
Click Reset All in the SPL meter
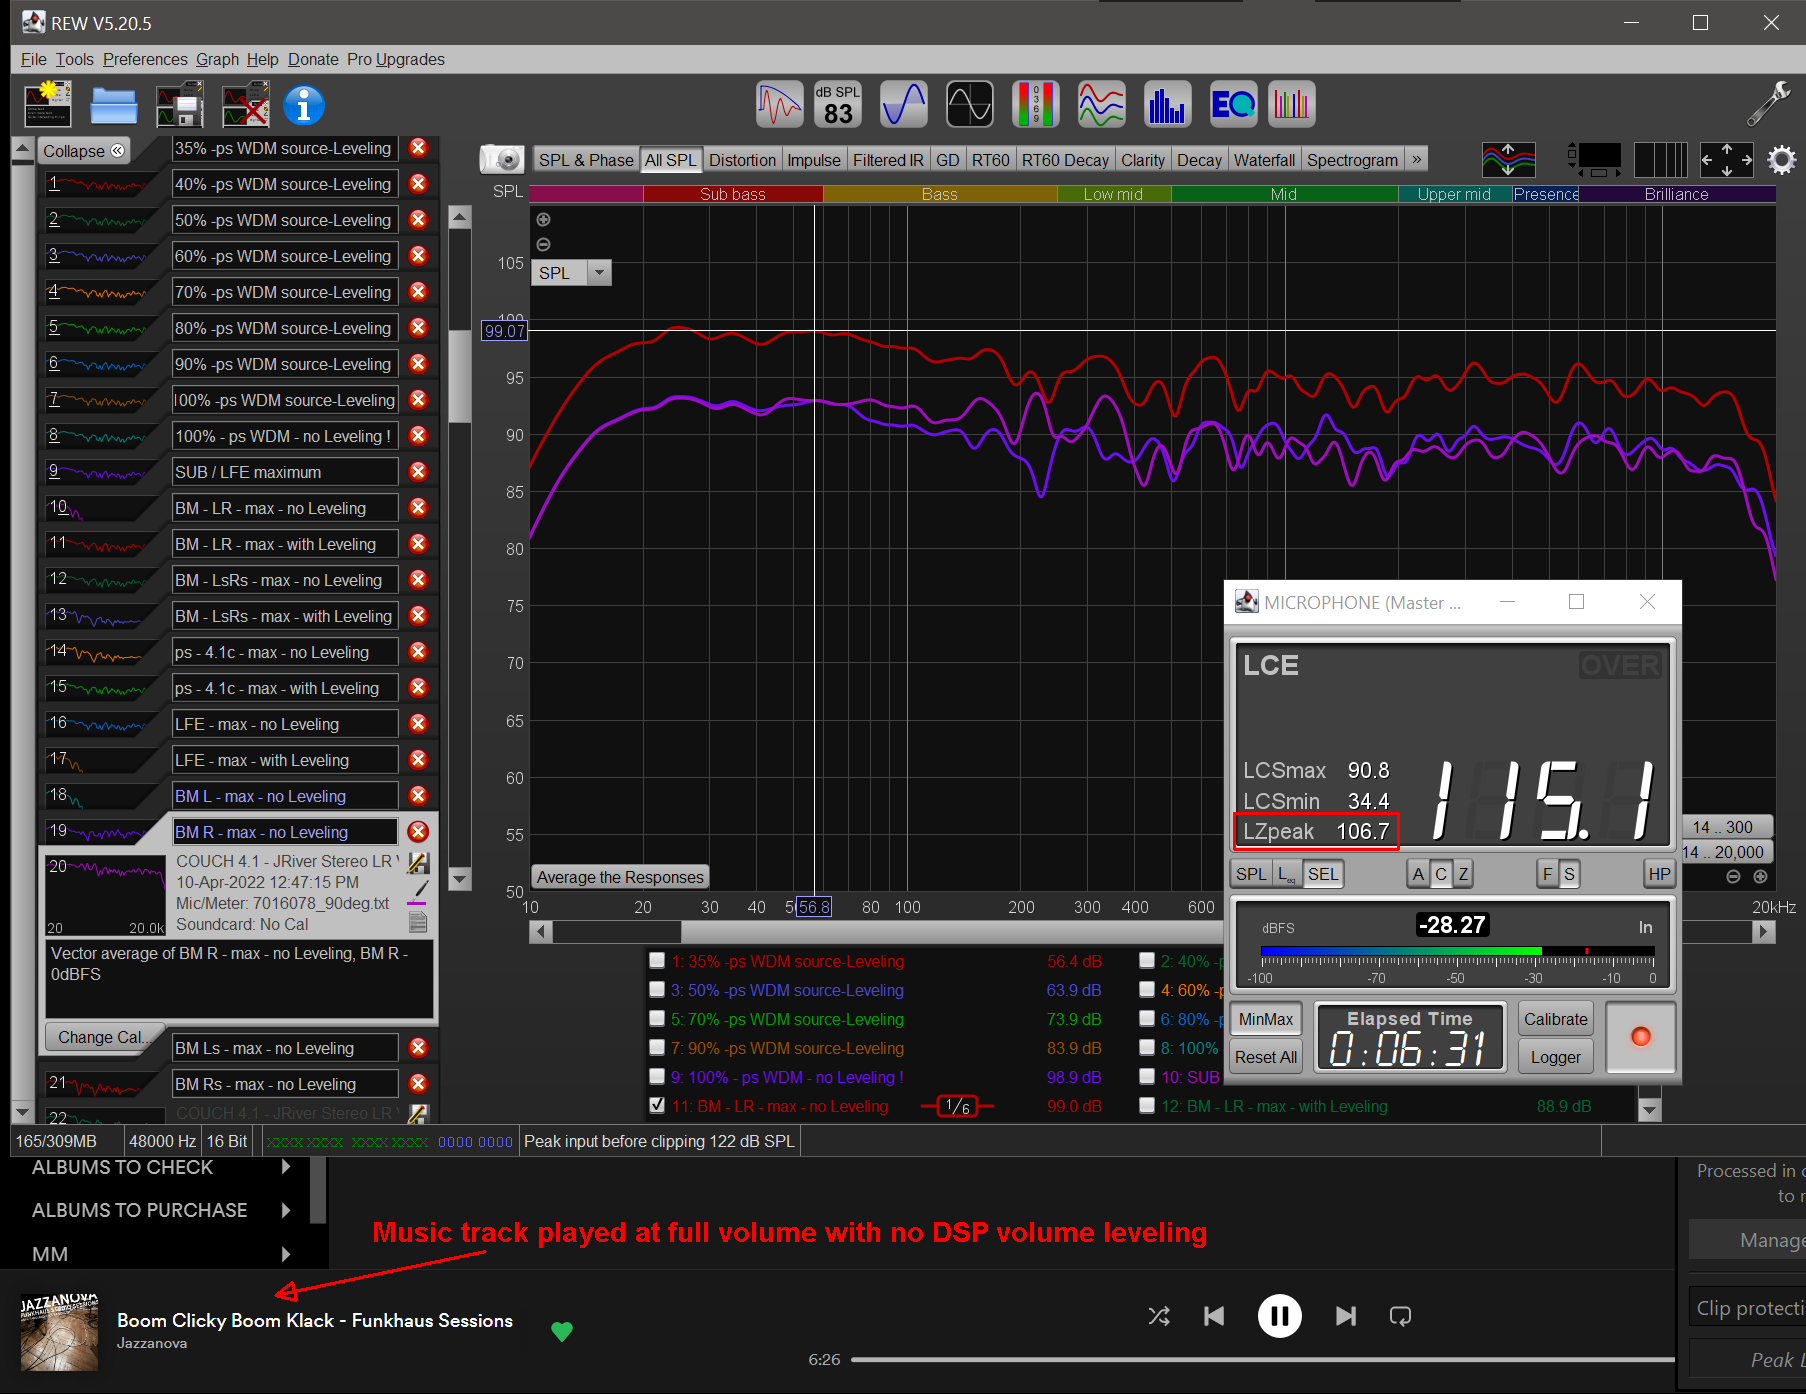pyautogui.click(x=1266, y=1057)
